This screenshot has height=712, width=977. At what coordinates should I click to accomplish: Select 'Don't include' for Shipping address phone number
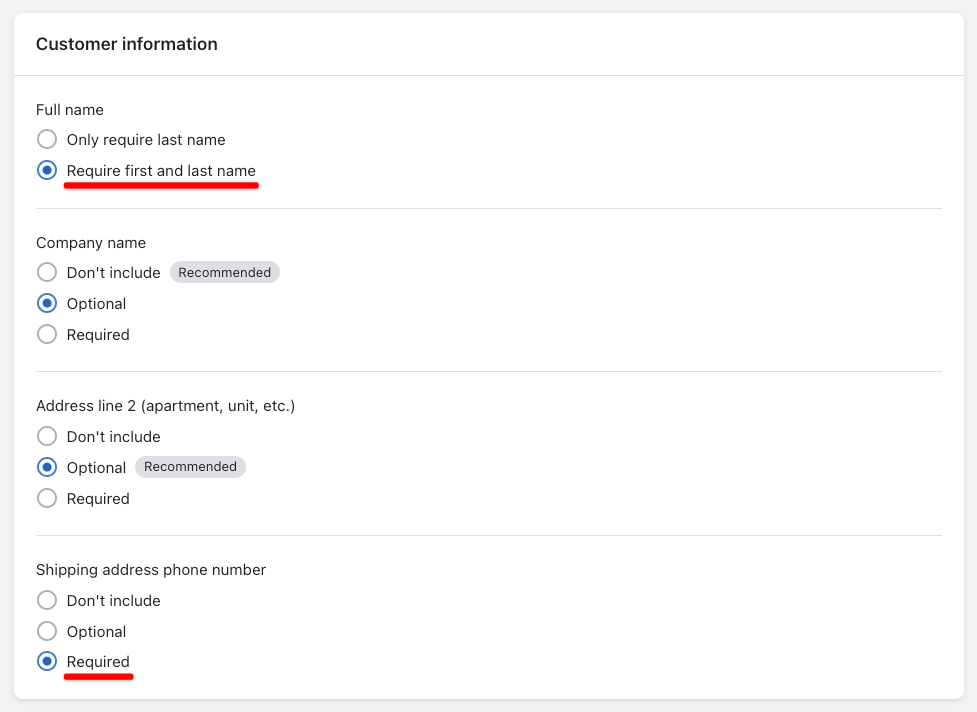[47, 600]
